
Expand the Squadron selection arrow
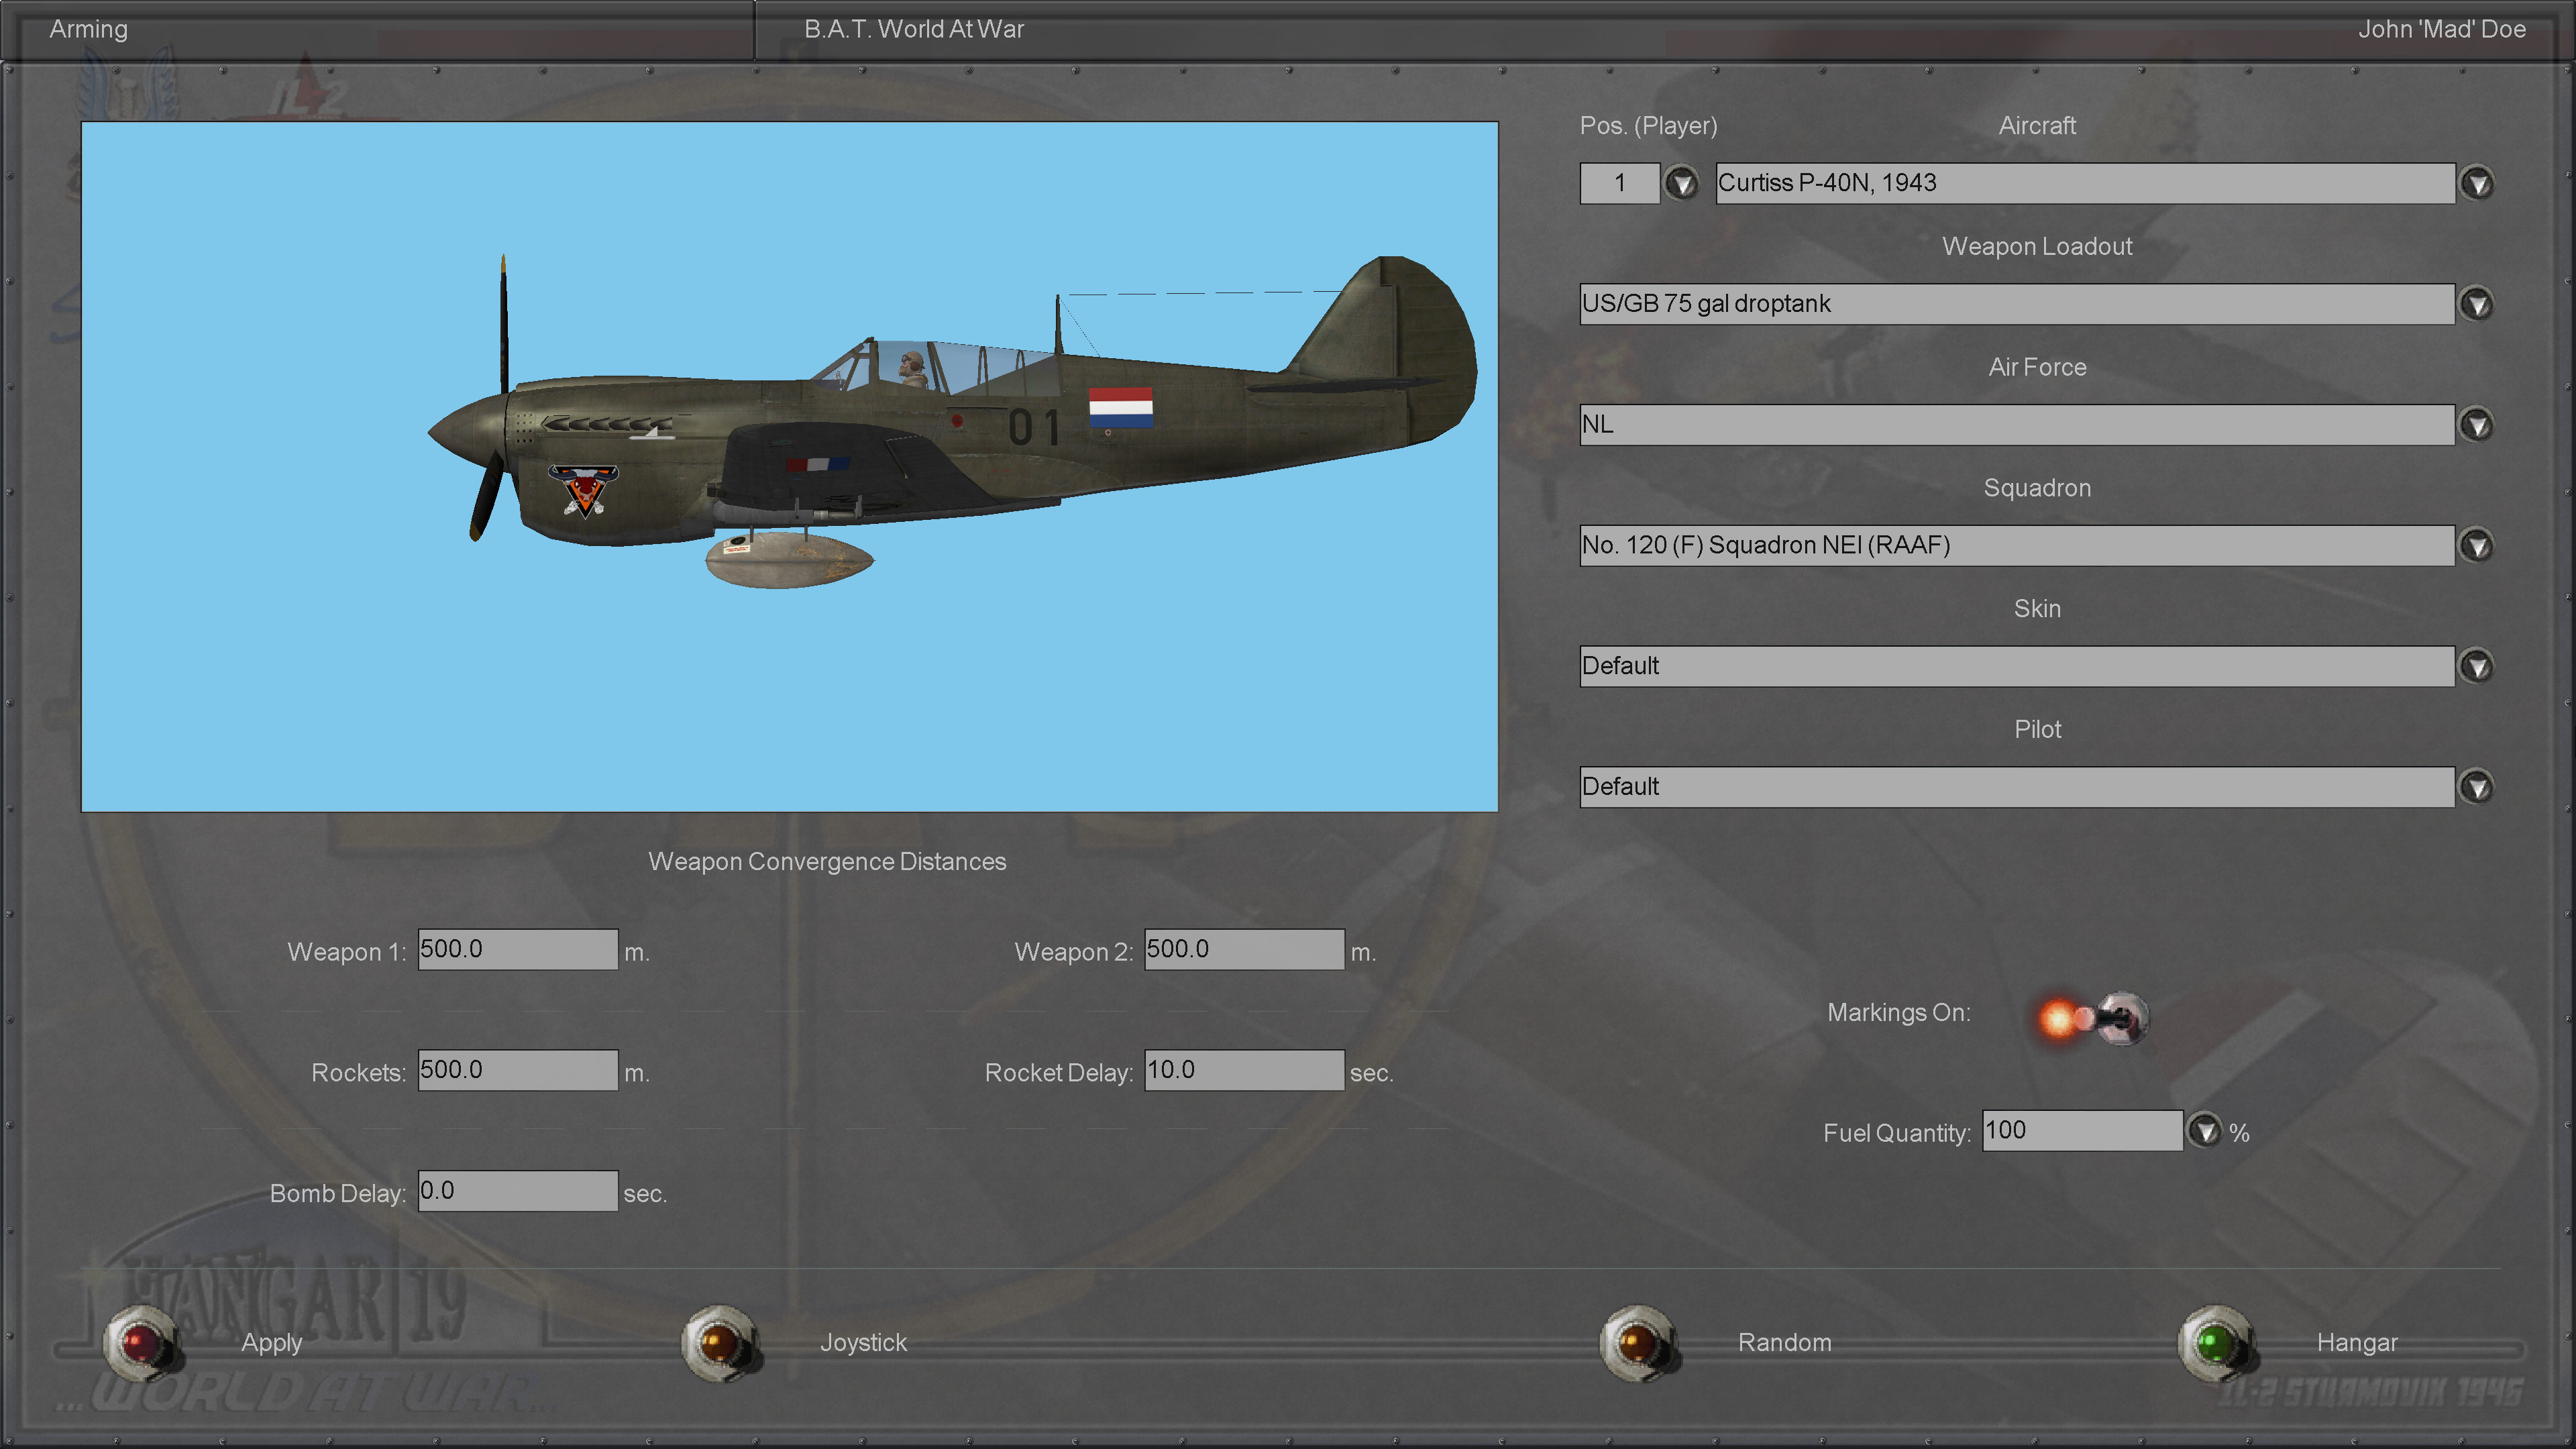(x=2476, y=546)
